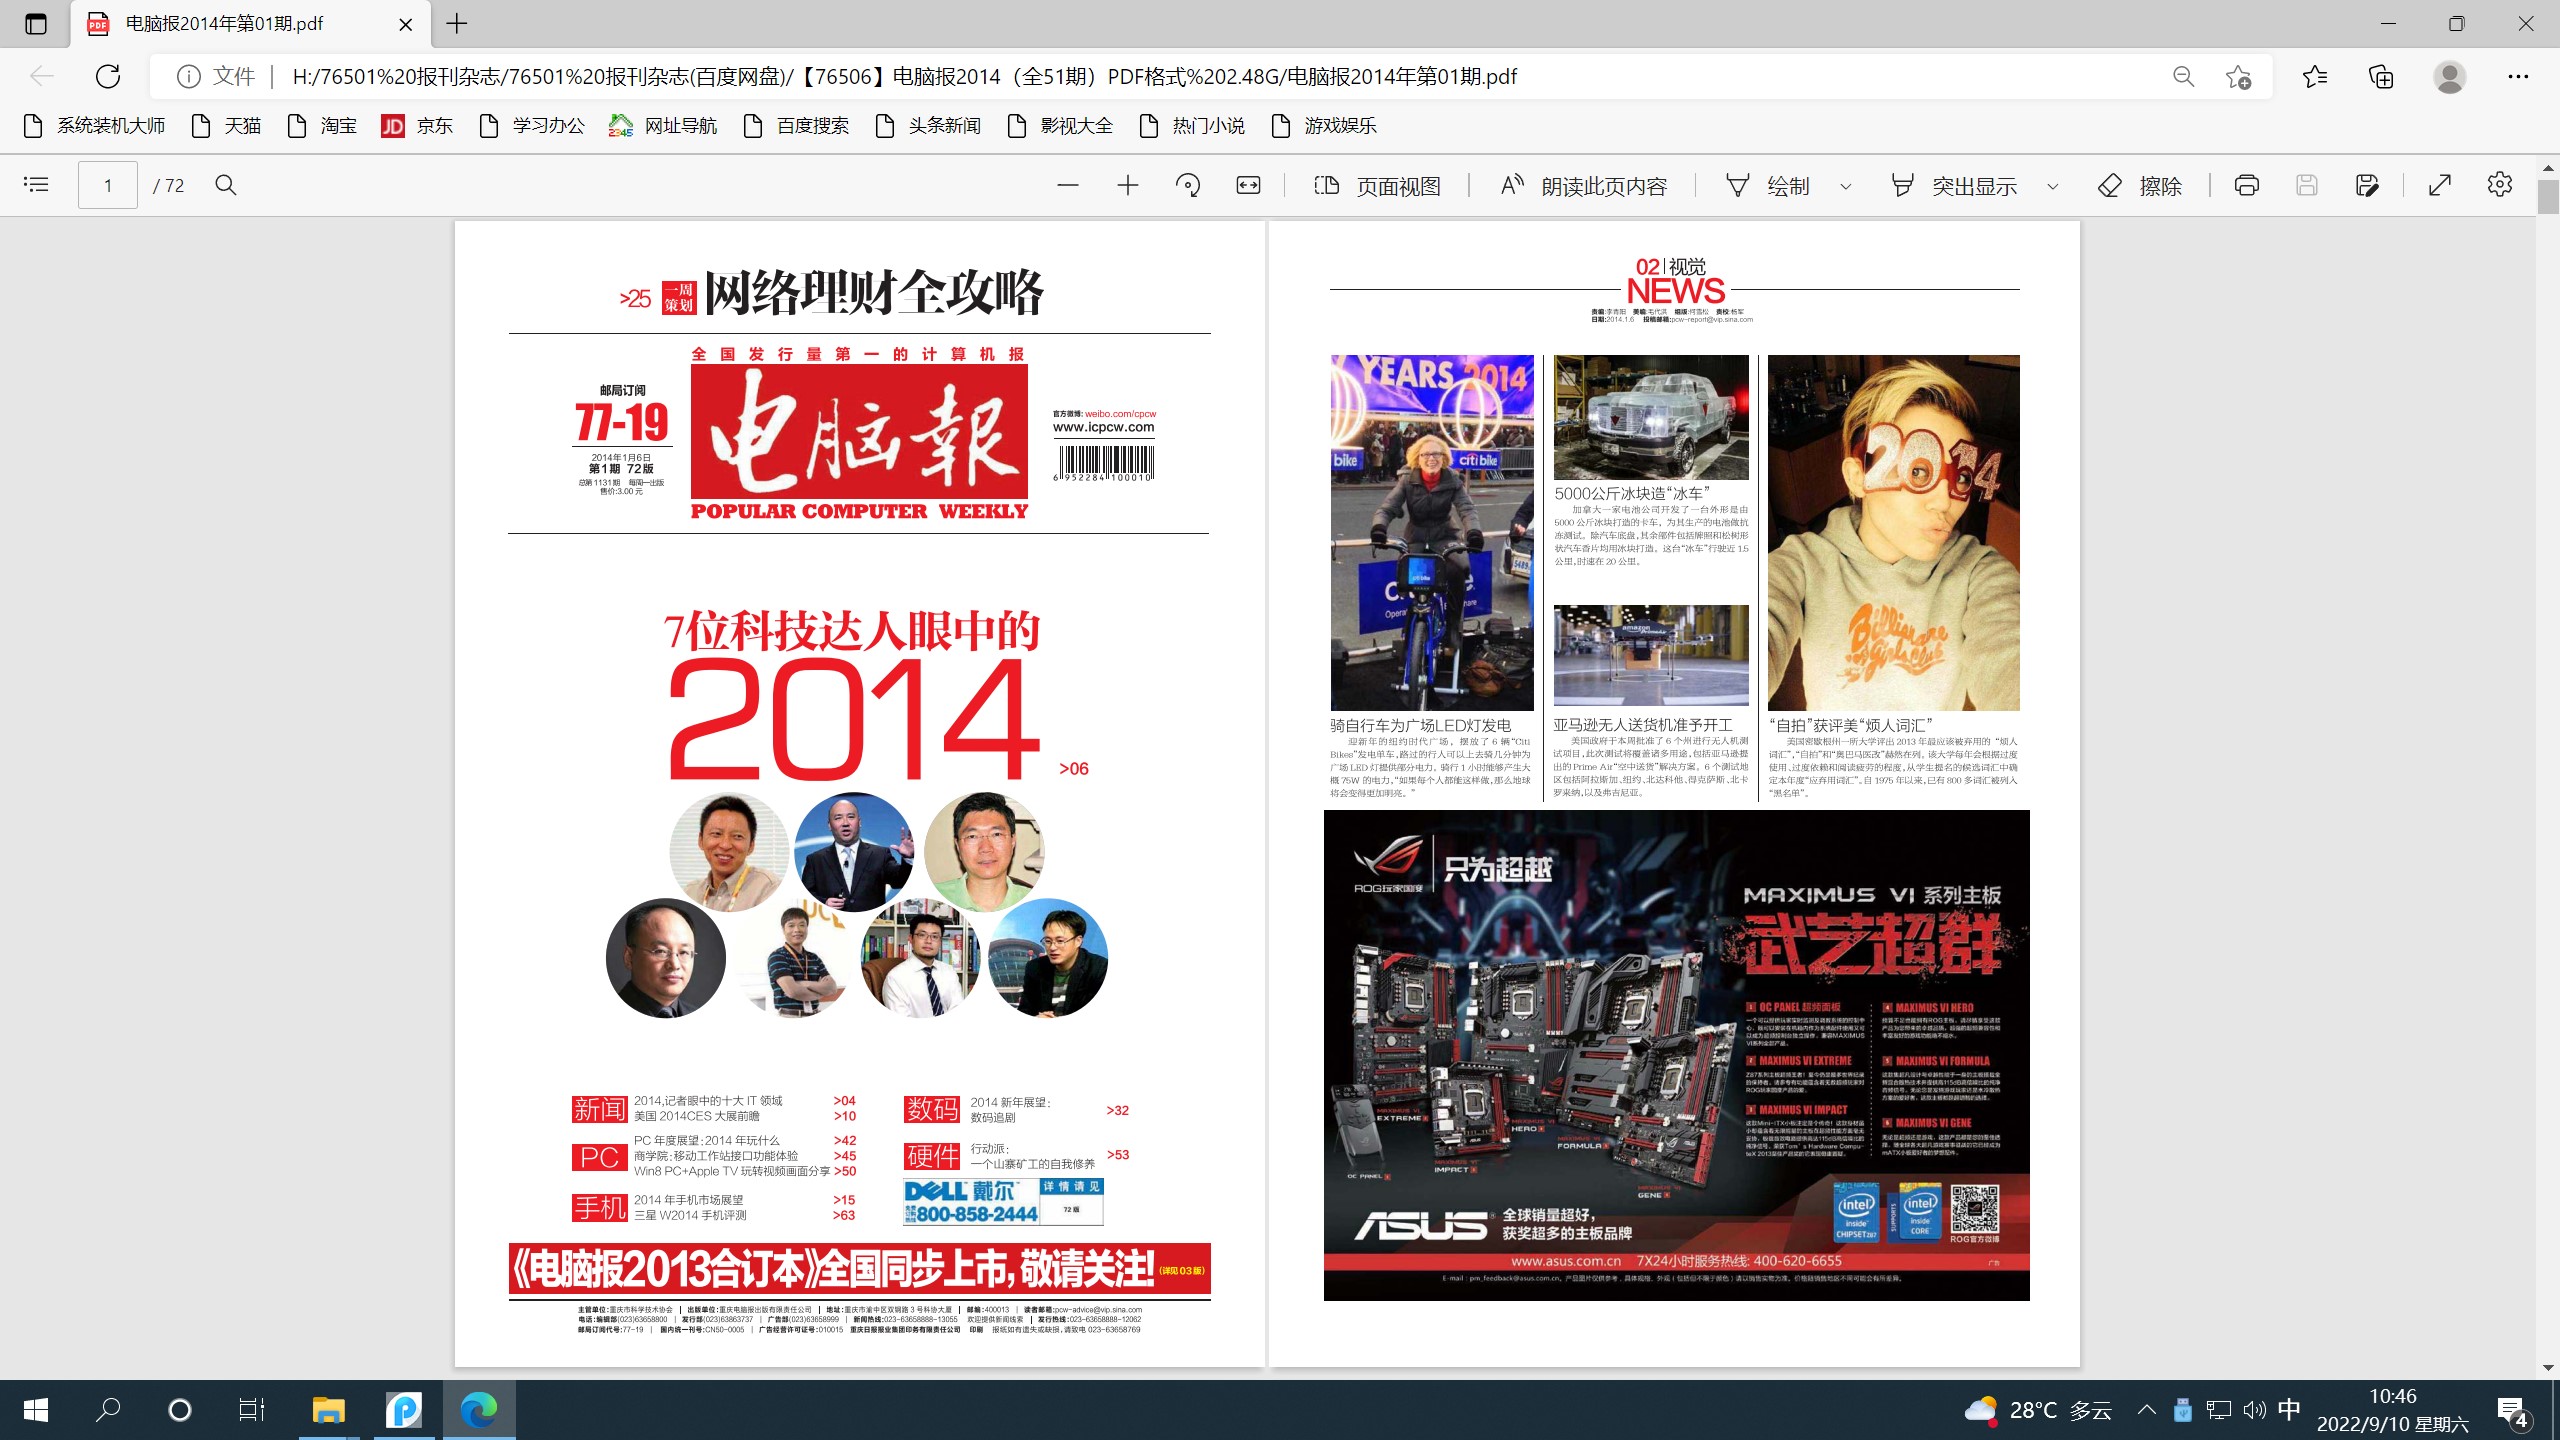Open the 头条新闻 bookmark
The height and width of the screenshot is (1440, 2560).
click(928, 126)
